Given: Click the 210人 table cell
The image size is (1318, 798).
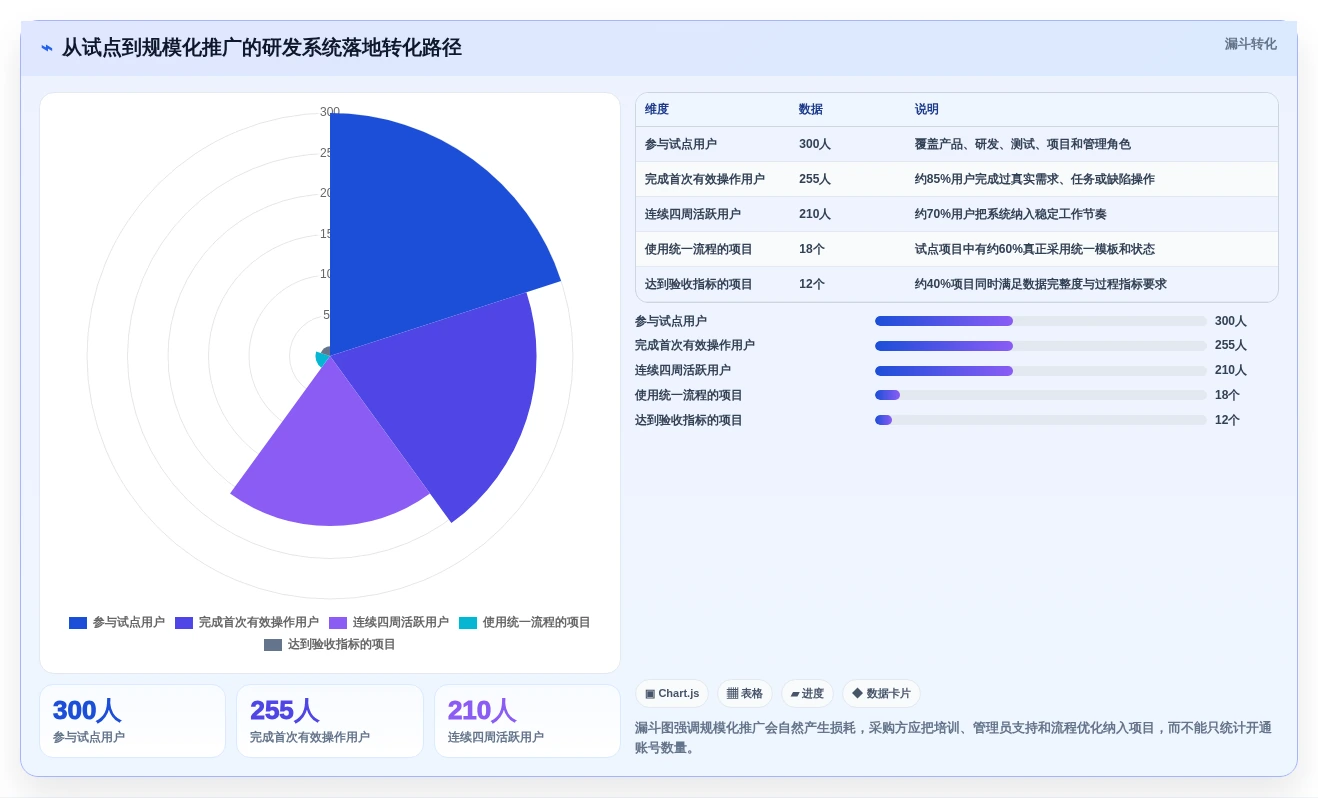Looking at the screenshot, I should (x=815, y=215).
